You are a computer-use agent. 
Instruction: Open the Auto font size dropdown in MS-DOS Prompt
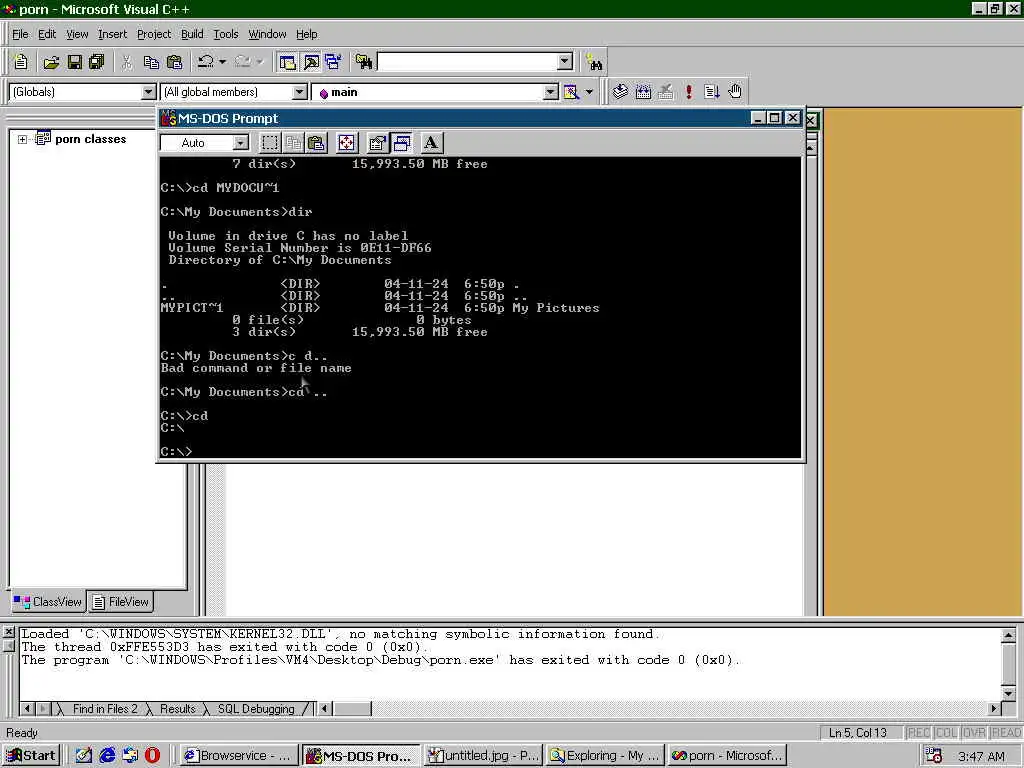(x=241, y=142)
